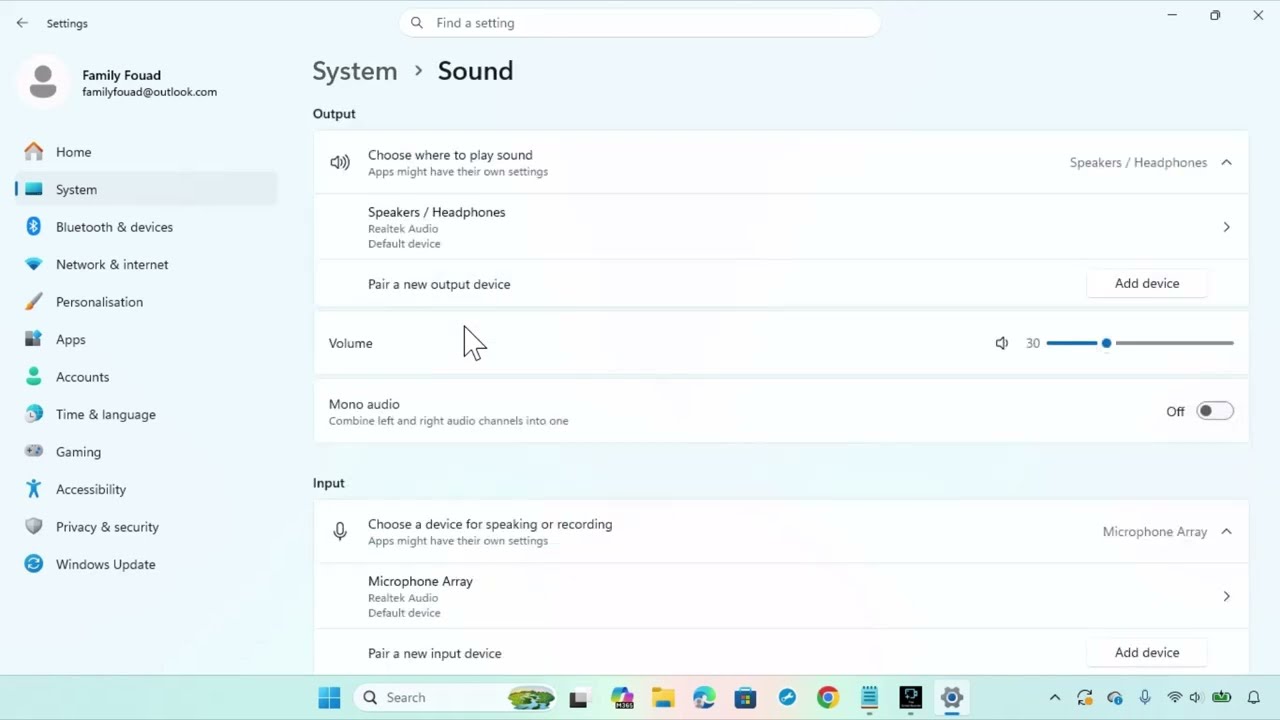
Task: Go to Home in the sidebar
Action: [x=147, y=152]
